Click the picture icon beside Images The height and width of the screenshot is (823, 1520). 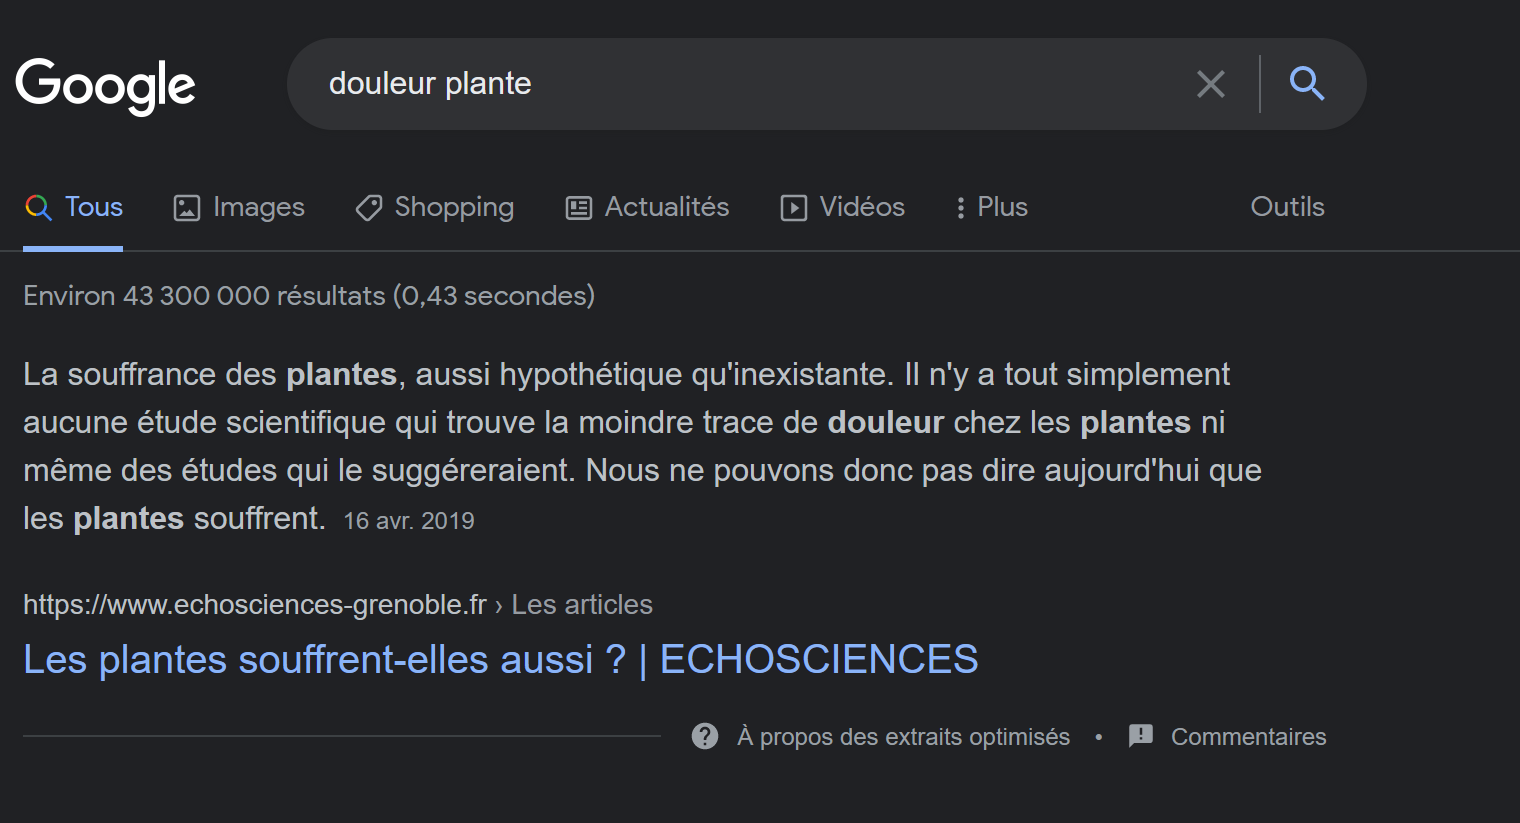(x=187, y=208)
